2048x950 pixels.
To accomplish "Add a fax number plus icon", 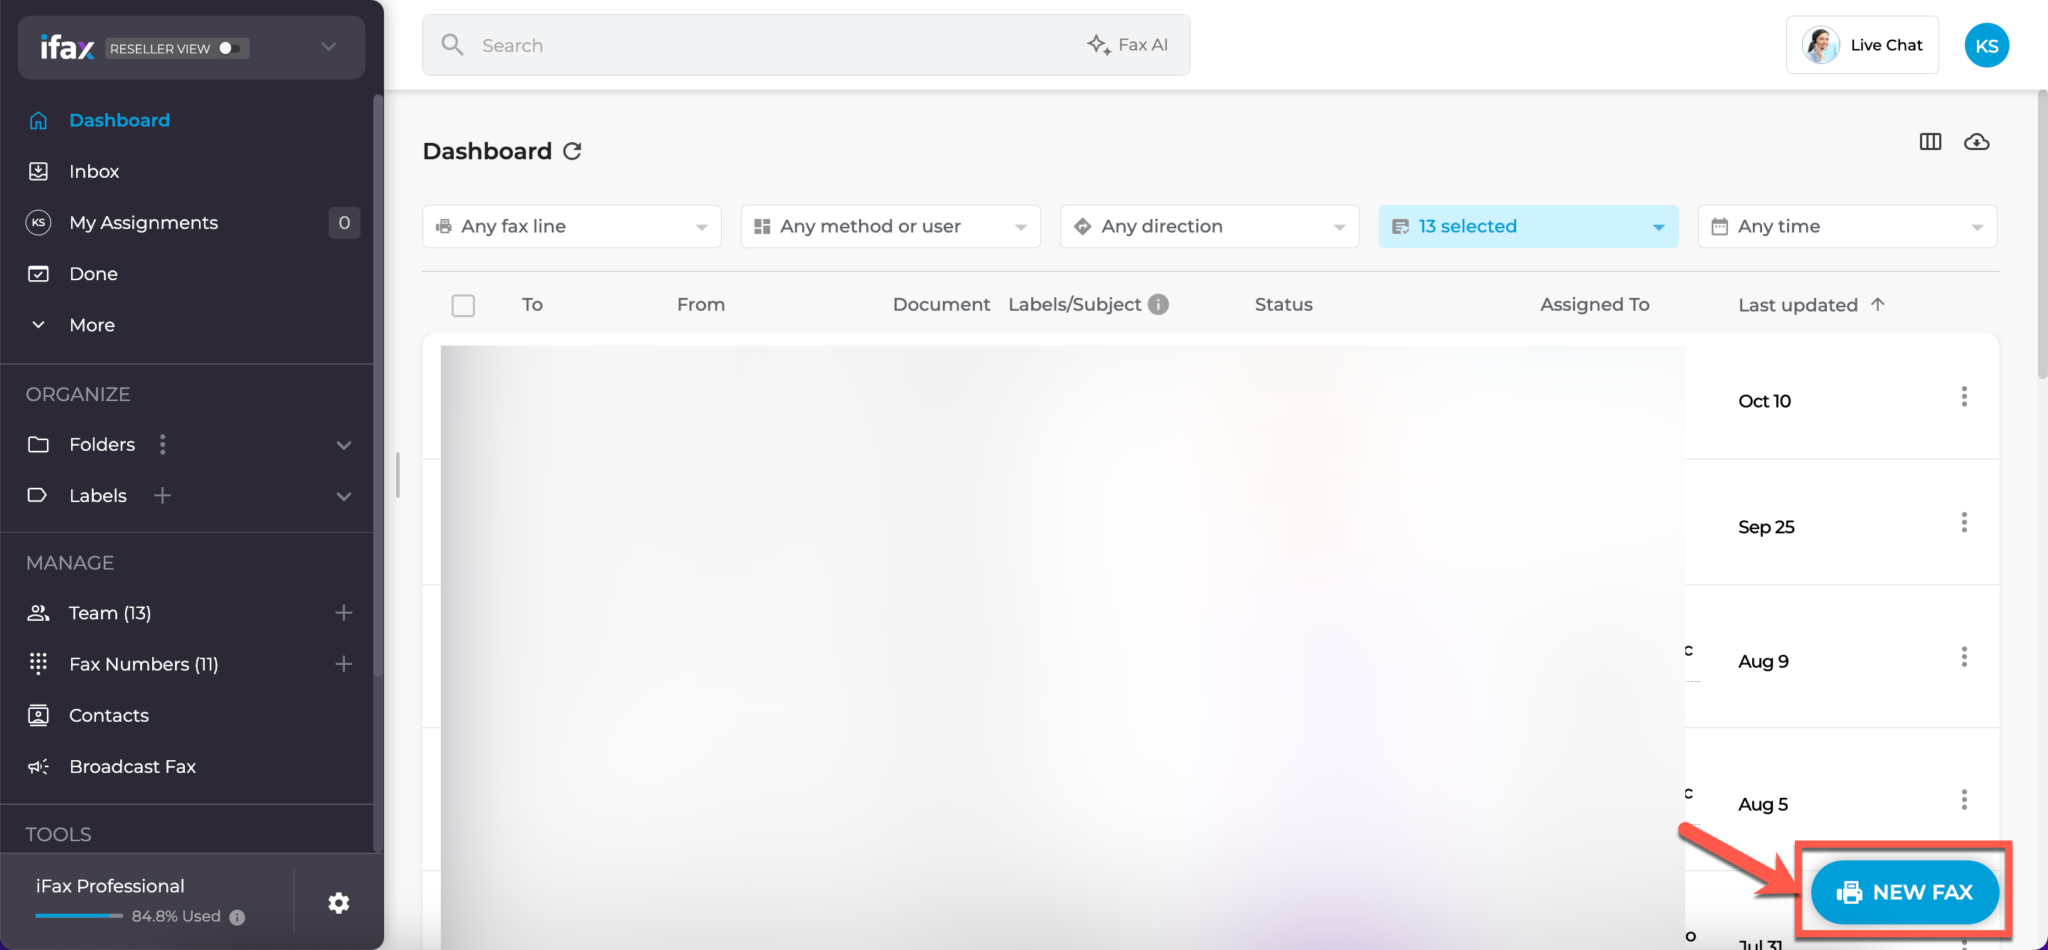I will (x=343, y=664).
